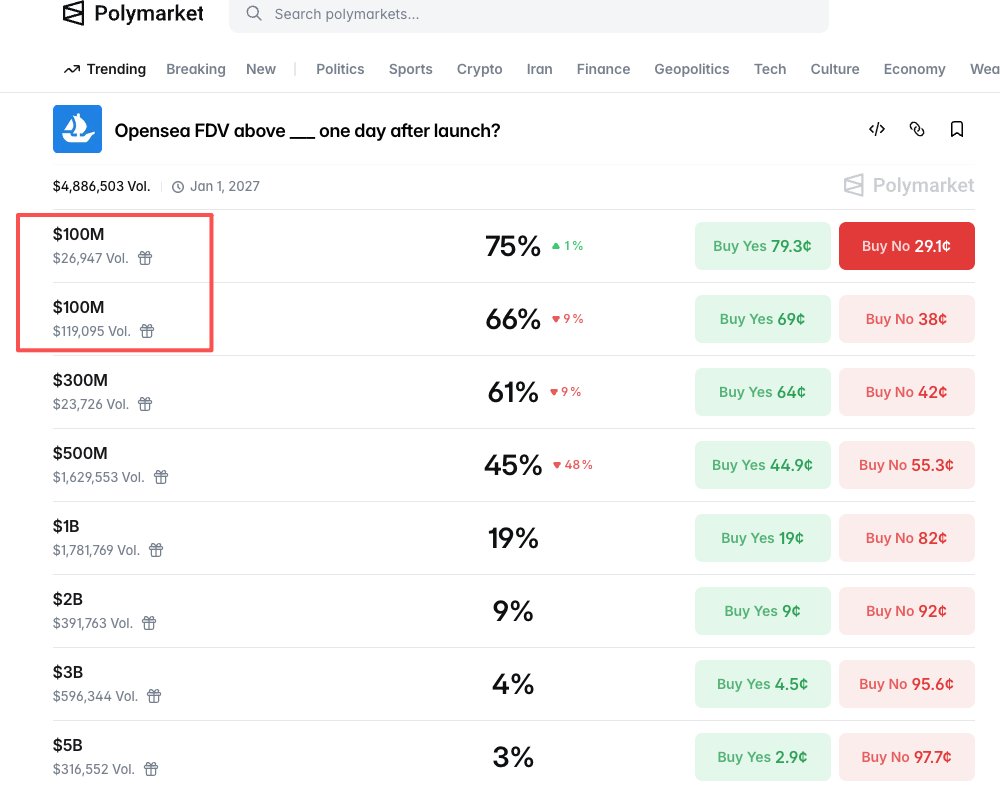Buy Yes at 19¢ for $1B
This screenshot has height=798, width=1000.
pos(762,538)
